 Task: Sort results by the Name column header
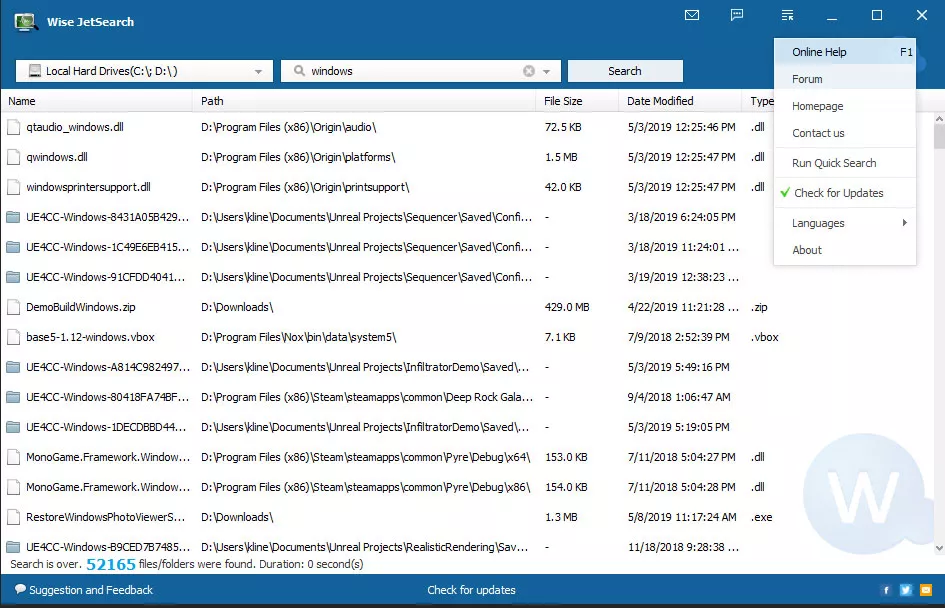[96, 101]
